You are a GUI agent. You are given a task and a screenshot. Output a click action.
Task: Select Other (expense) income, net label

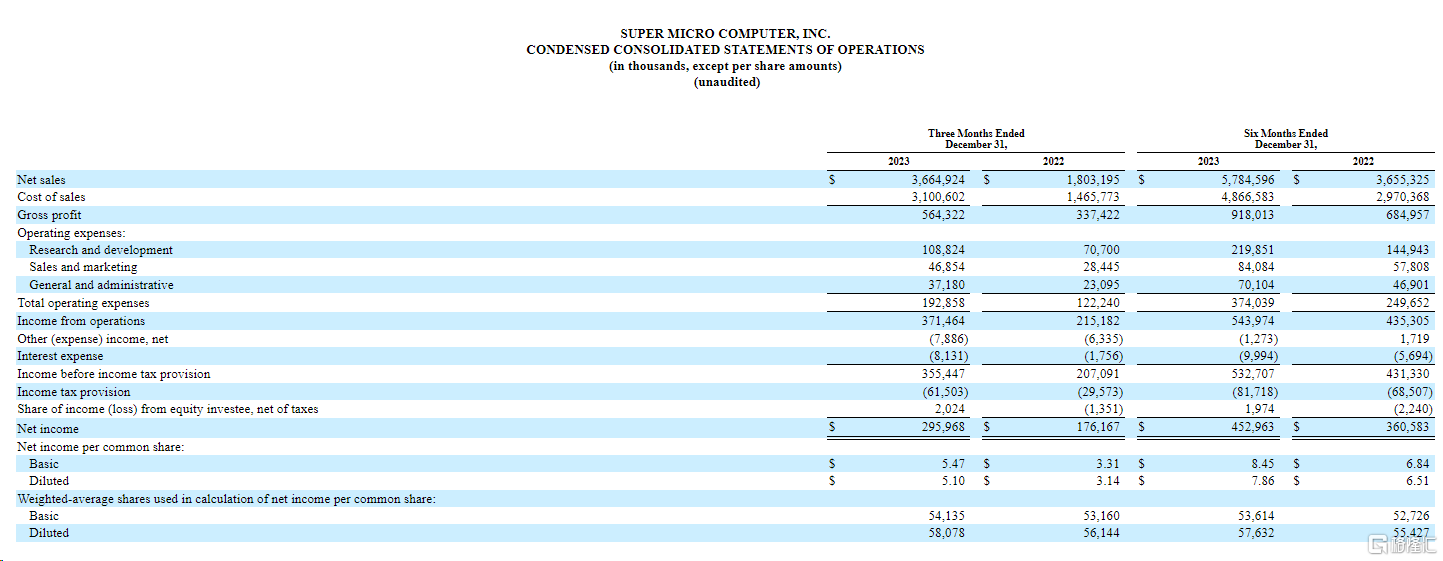click(93, 339)
